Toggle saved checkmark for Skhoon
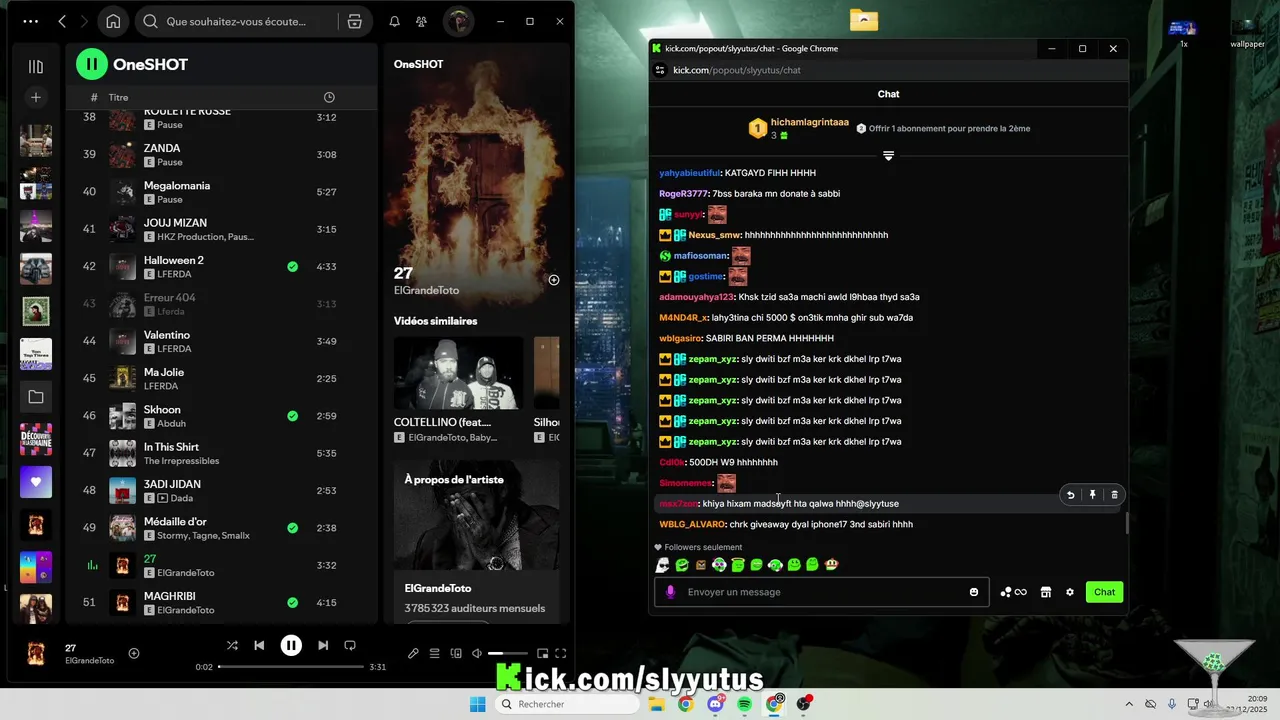The height and width of the screenshot is (720, 1280). 293,416
